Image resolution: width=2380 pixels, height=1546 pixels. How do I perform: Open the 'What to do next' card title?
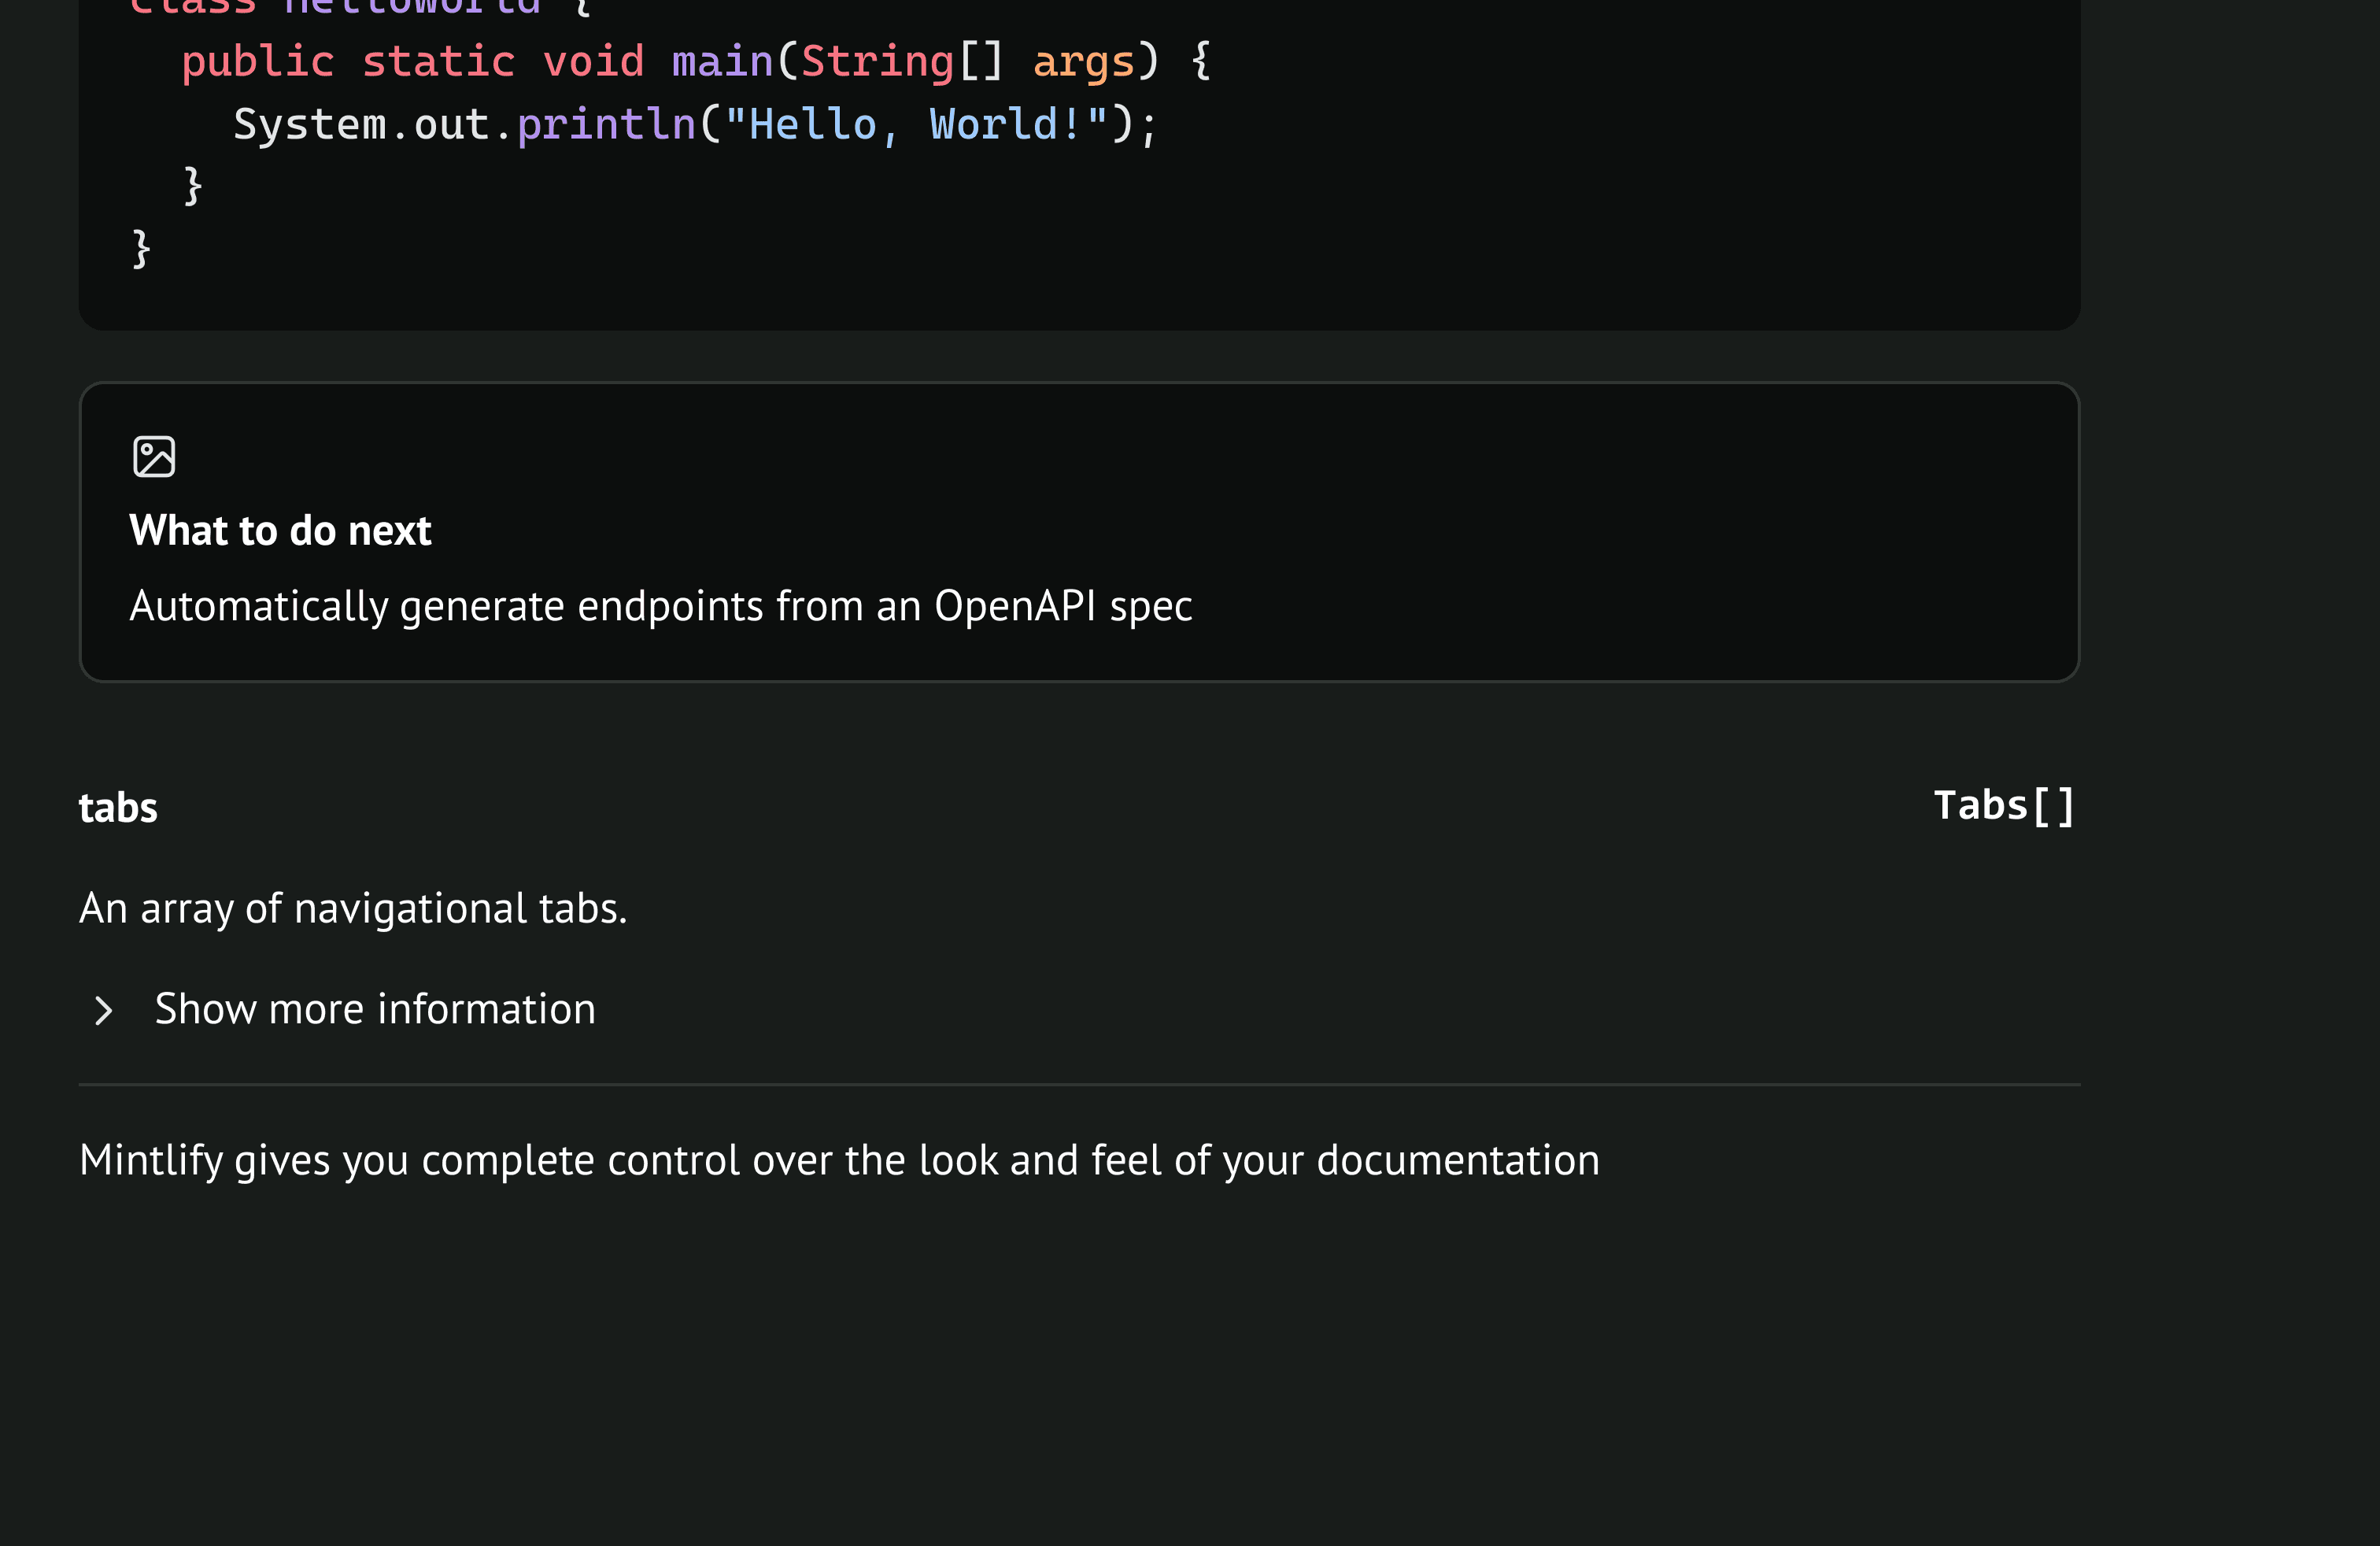(280, 530)
